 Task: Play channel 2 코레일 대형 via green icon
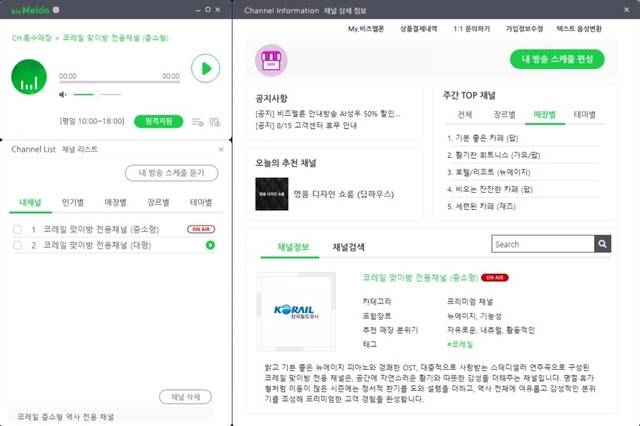click(210, 245)
